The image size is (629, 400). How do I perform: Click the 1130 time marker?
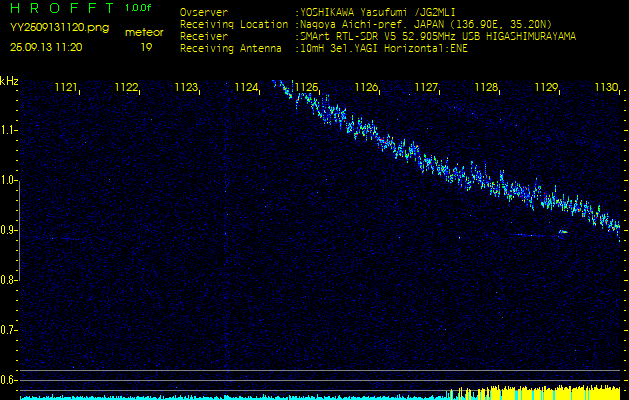pos(606,88)
